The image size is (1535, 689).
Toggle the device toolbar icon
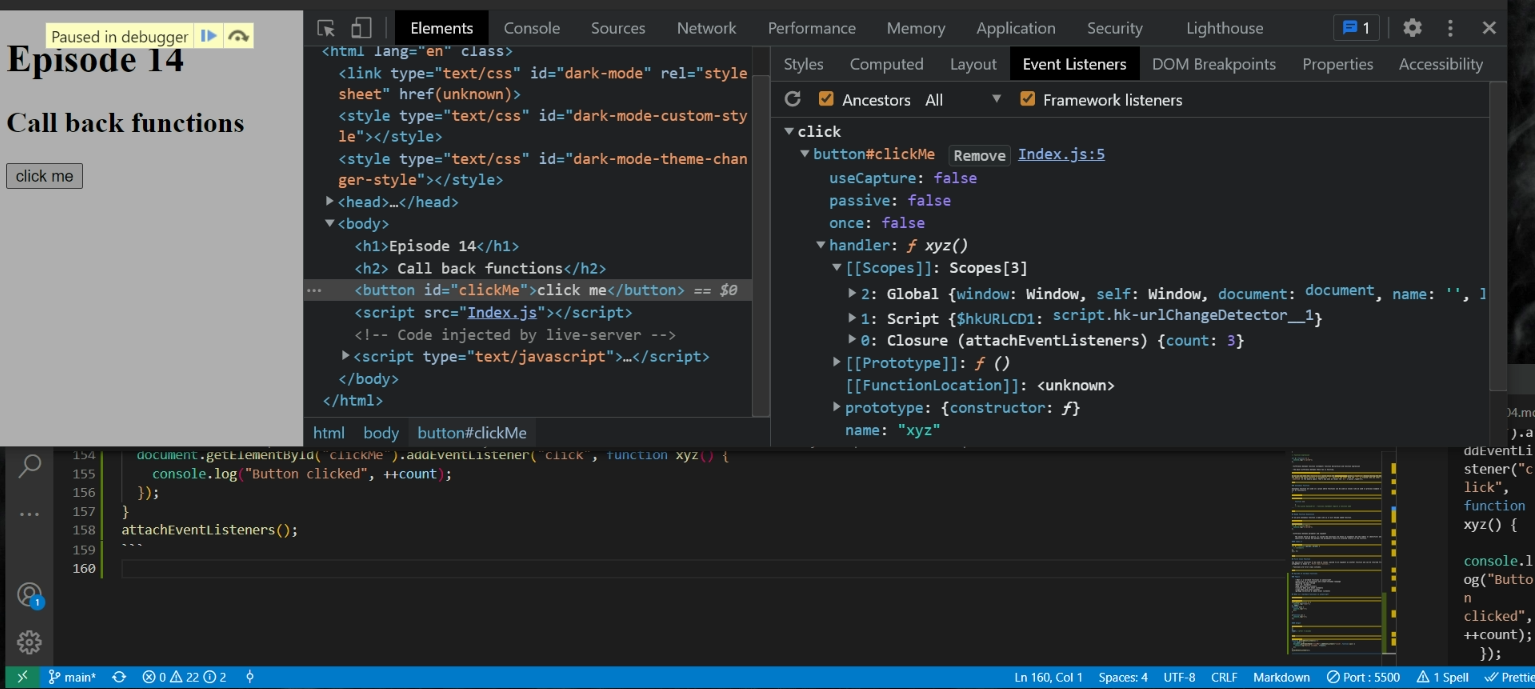[361, 28]
